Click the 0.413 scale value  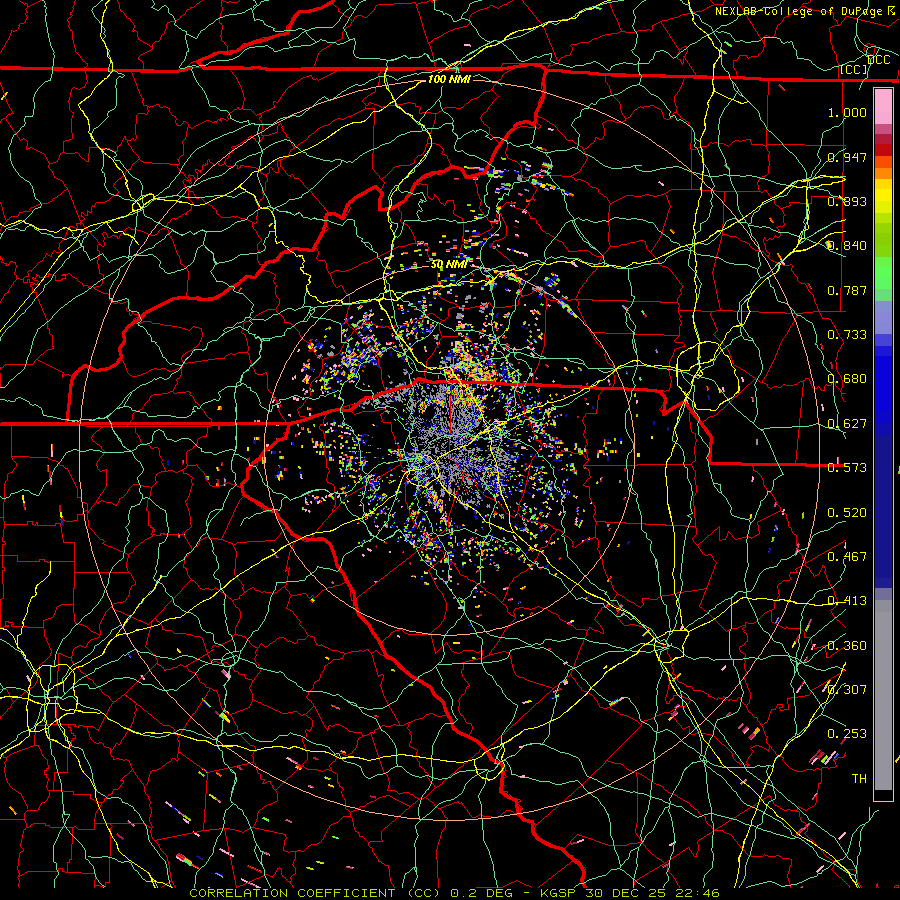847,600
